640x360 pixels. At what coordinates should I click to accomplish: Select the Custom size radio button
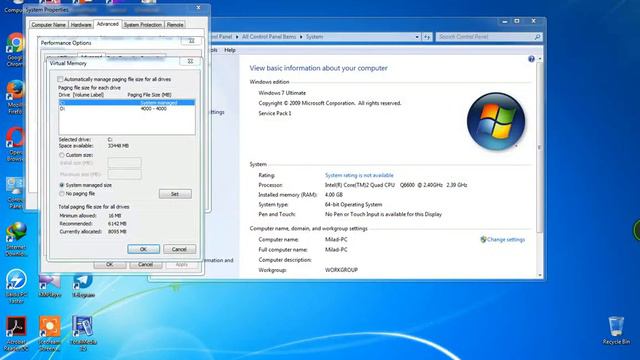[x=62, y=155]
